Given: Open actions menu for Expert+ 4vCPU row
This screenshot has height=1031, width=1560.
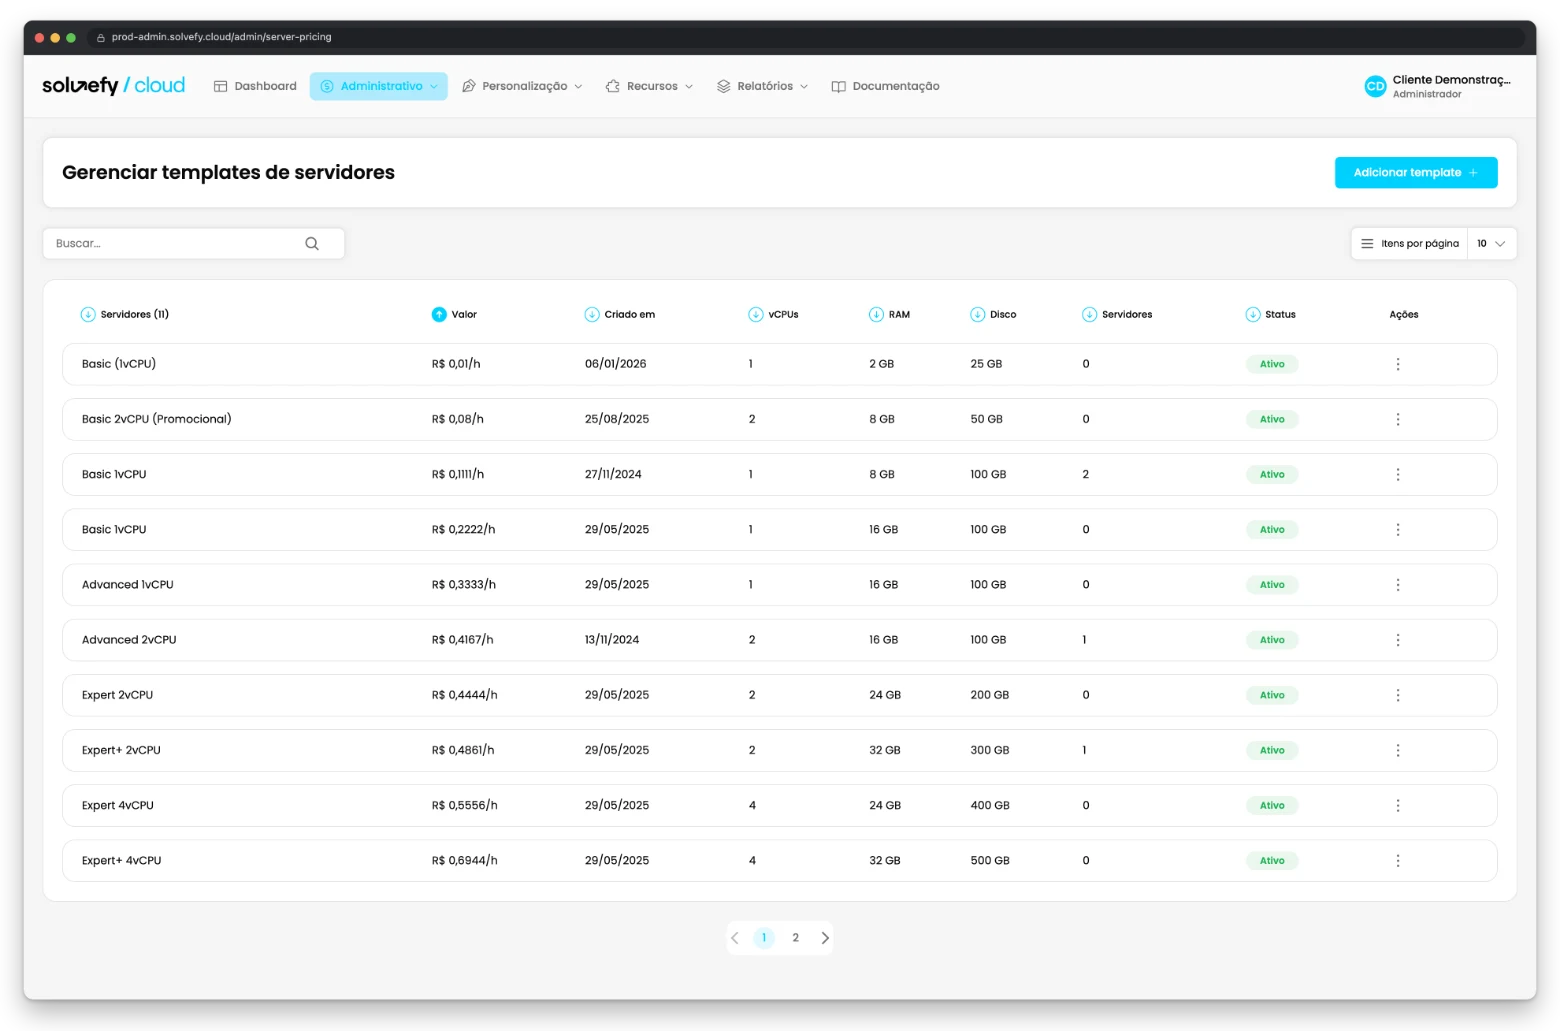Looking at the screenshot, I should coord(1398,860).
